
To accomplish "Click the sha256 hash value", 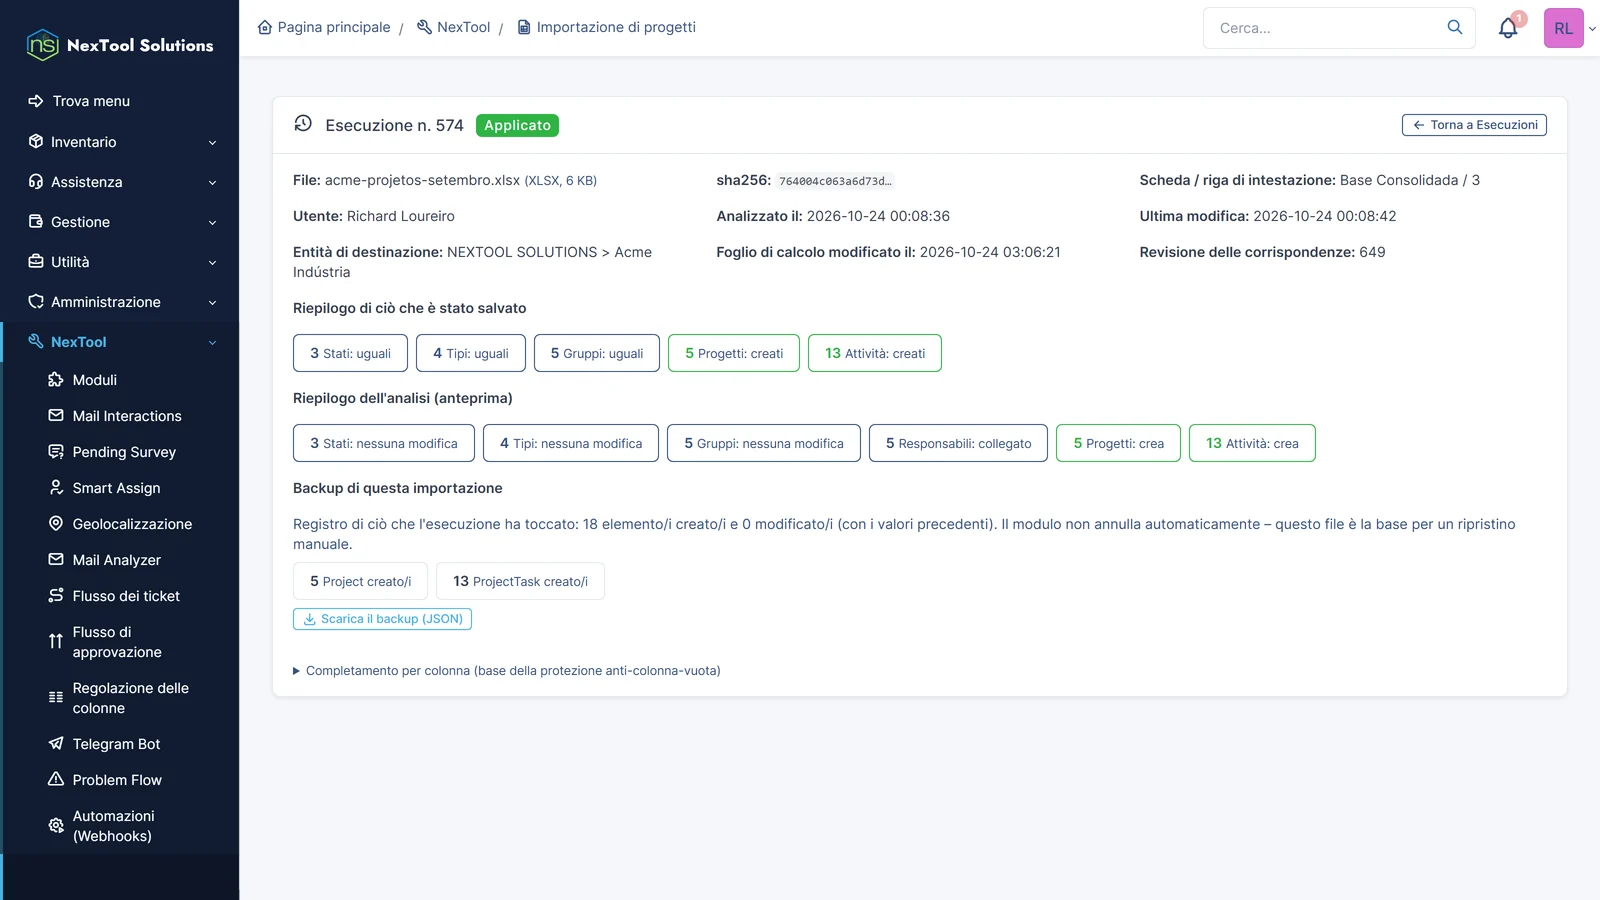I will (835, 181).
